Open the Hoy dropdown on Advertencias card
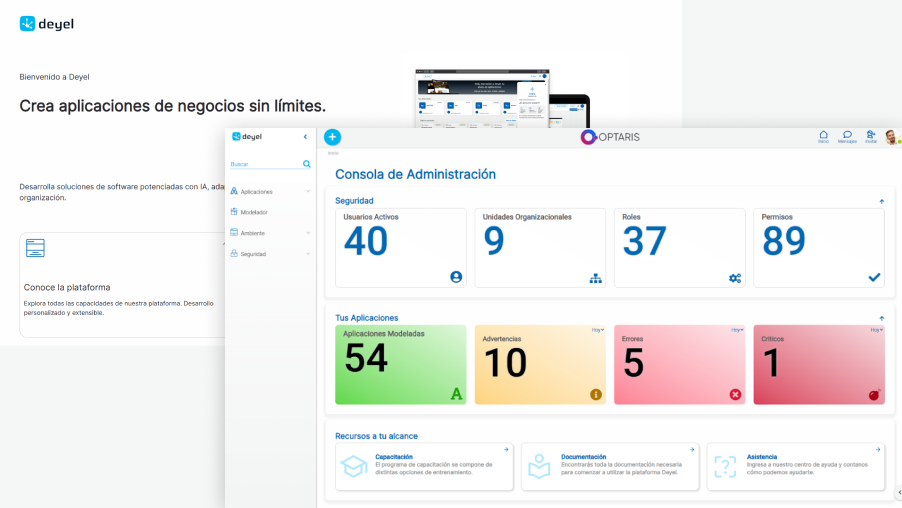Image resolution: width=902 pixels, height=508 pixels. click(x=597, y=330)
